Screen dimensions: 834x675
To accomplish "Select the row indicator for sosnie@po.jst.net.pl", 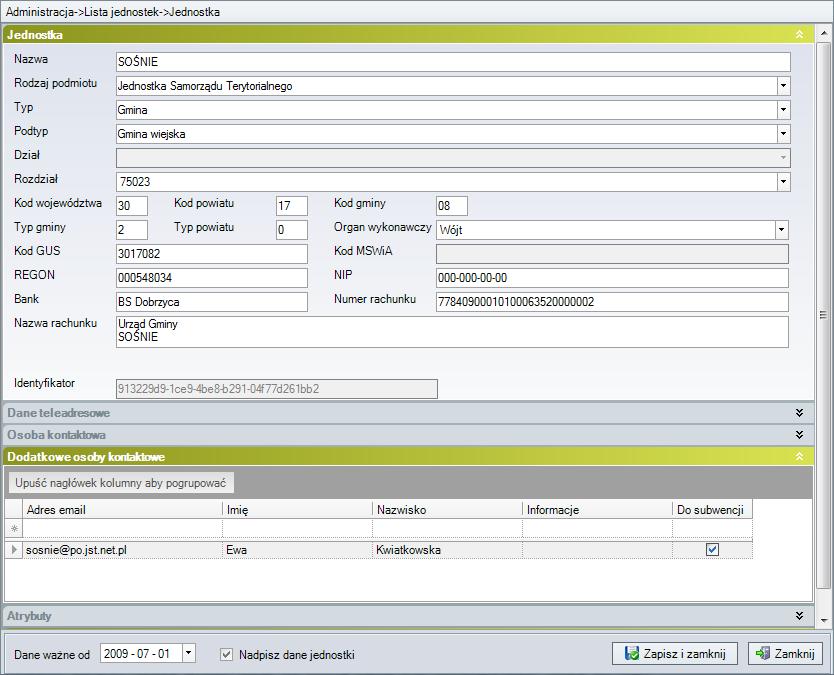I will pos(14,549).
